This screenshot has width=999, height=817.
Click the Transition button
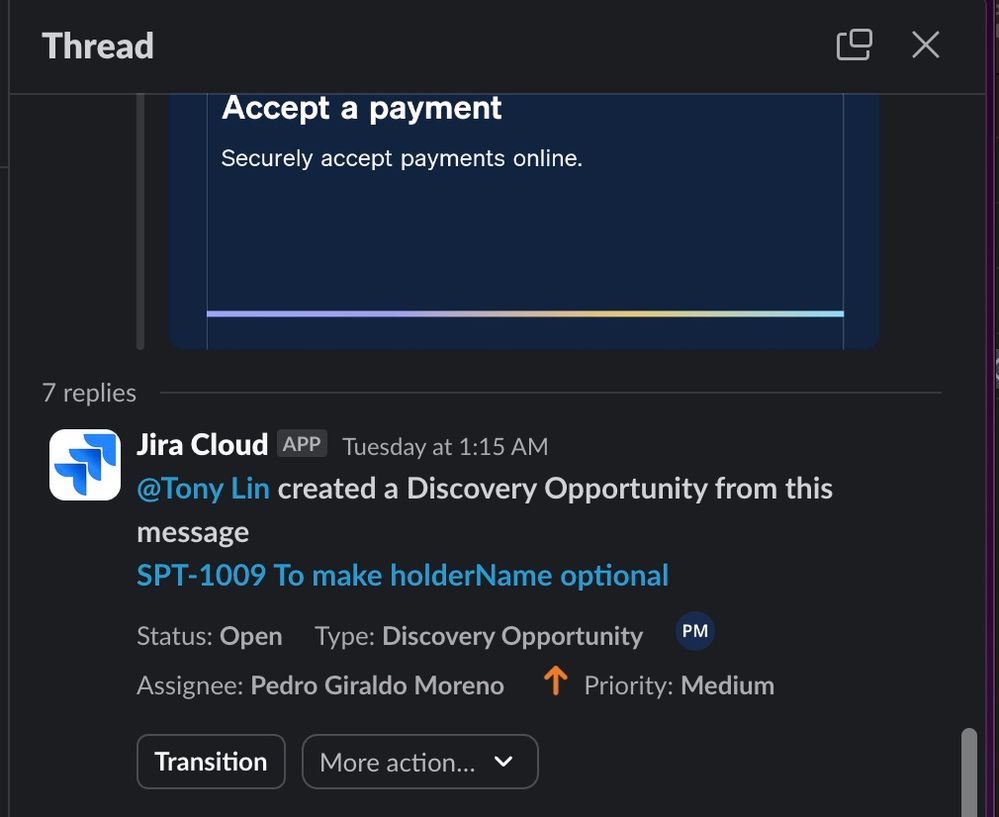coord(211,762)
